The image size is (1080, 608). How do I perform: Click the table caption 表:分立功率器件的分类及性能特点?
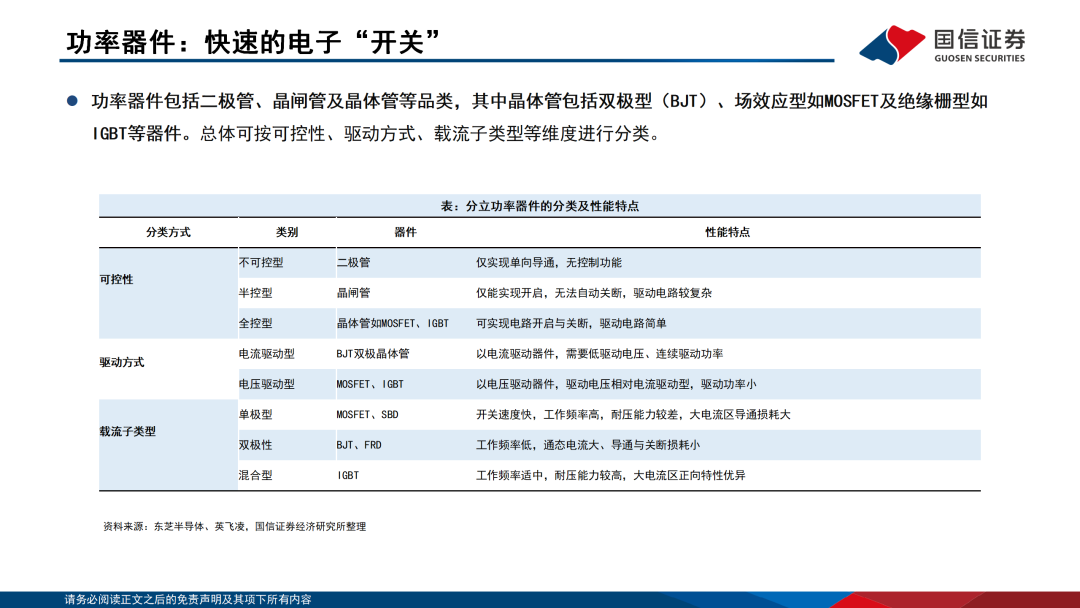point(539,206)
